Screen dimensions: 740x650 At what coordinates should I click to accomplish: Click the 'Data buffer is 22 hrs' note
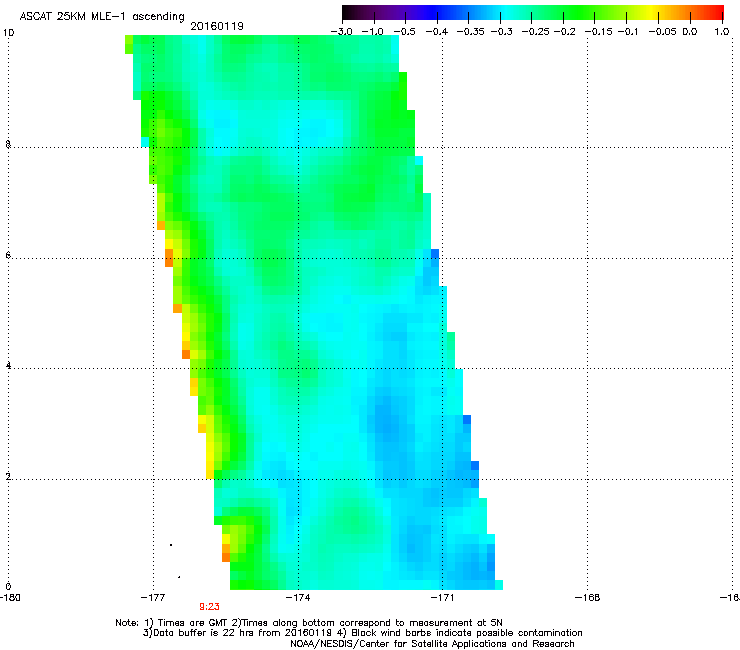pos(362,633)
